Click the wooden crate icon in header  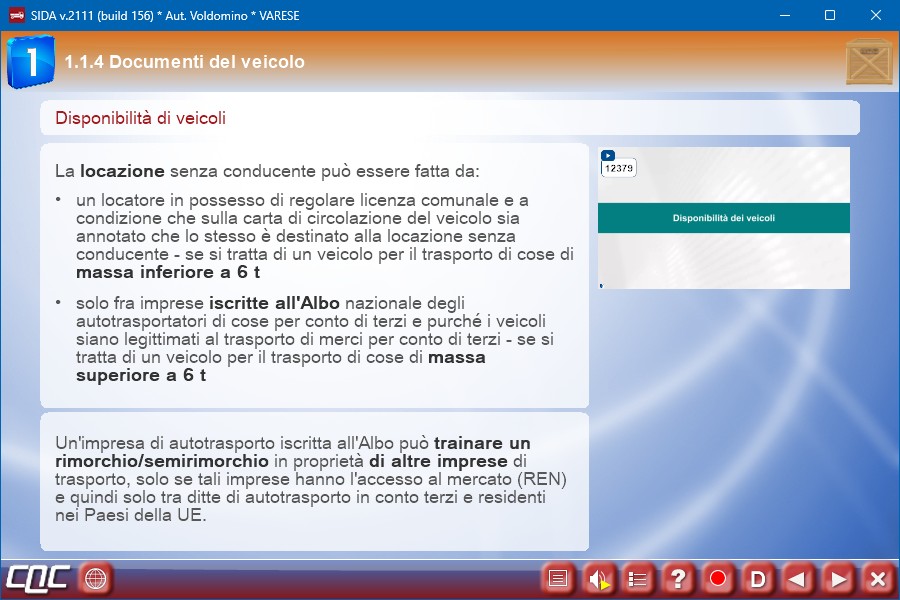pos(868,62)
